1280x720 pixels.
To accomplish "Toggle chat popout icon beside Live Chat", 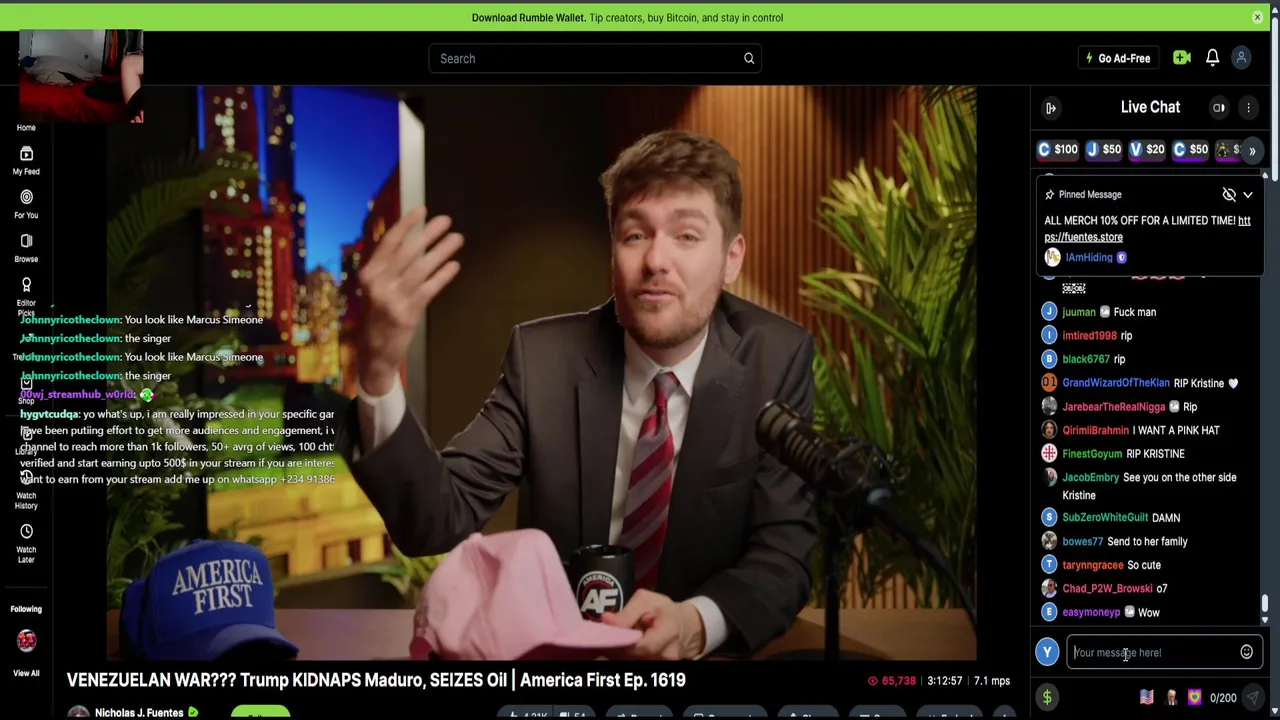I will pos(1219,108).
